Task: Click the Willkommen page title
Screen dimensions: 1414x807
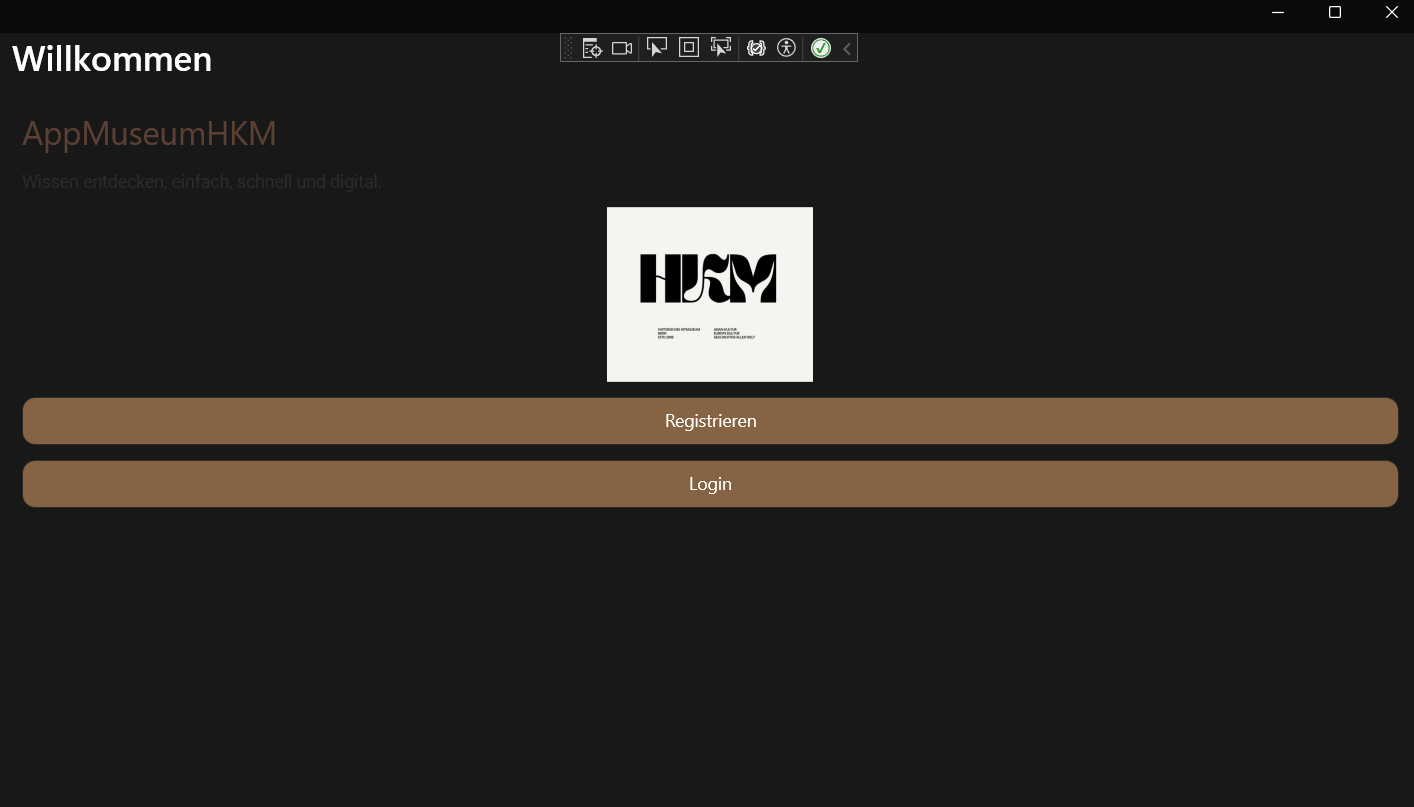Action: (112, 59)
